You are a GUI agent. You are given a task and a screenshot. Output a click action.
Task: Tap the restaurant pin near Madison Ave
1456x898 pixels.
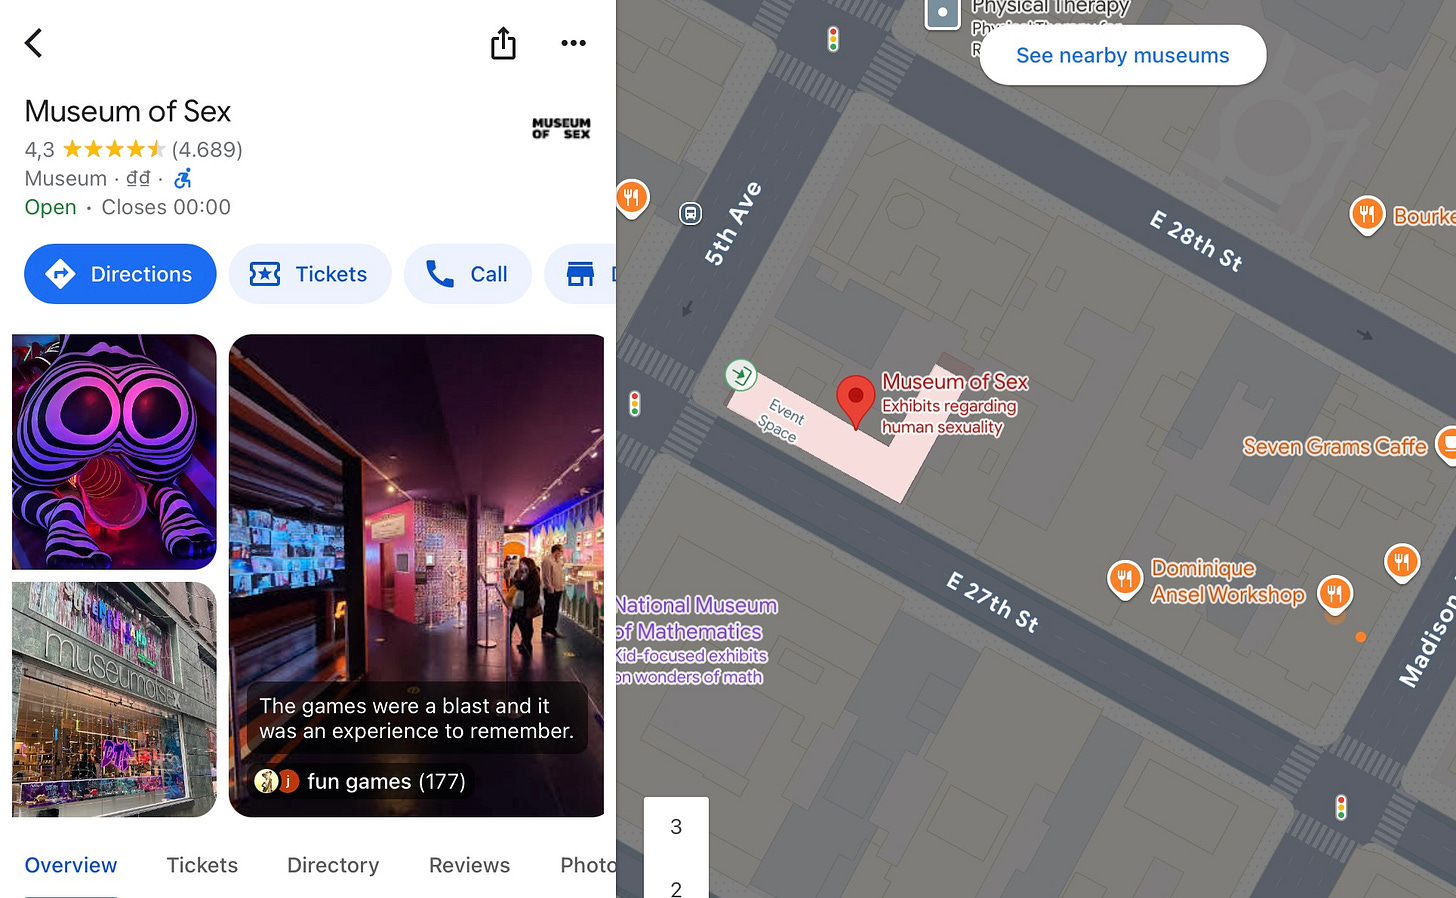(1402, 563)
